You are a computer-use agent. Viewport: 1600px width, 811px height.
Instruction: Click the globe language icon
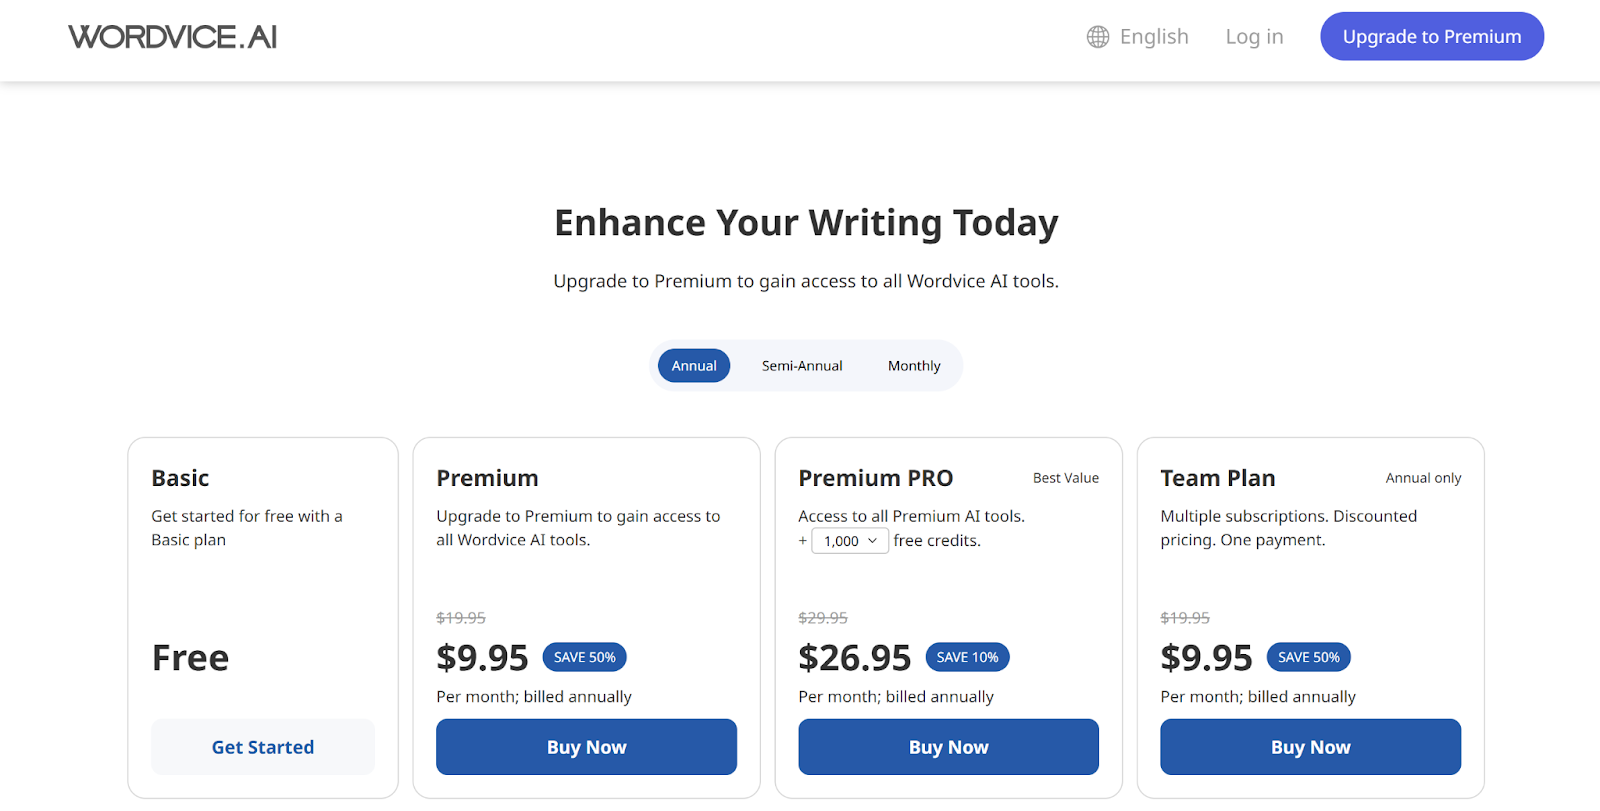pos(1097,36)
